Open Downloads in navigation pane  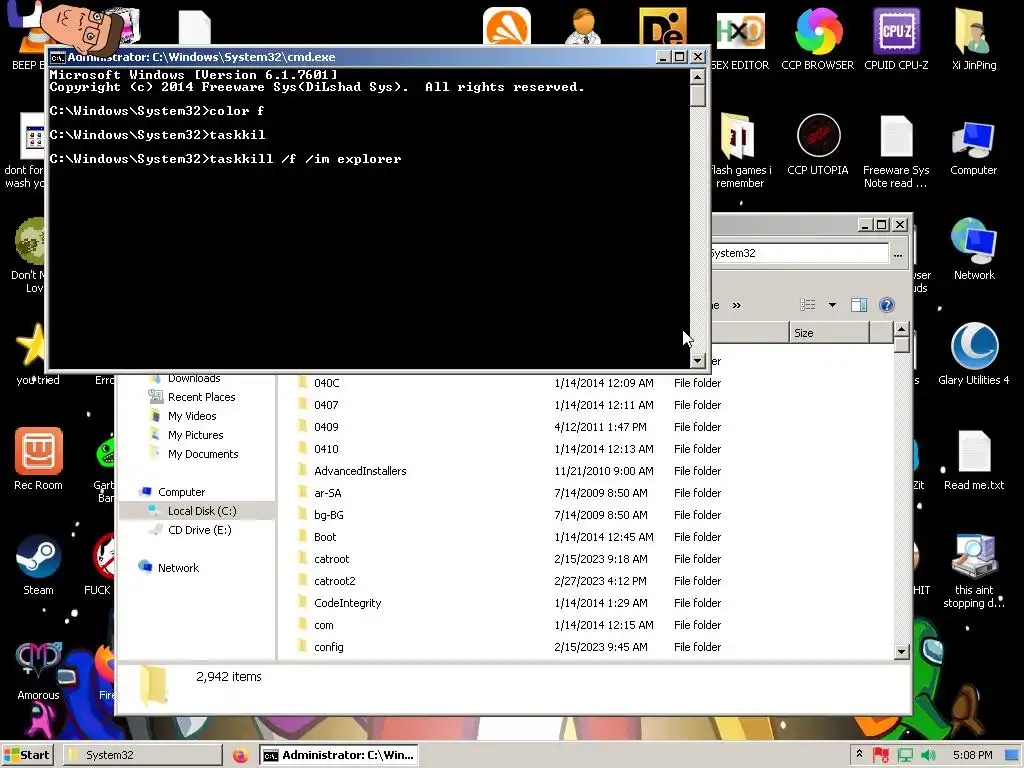(x=193, y=378)
